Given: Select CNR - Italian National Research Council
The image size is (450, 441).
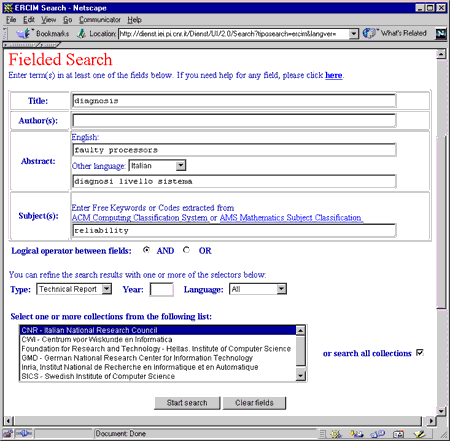Looking at the screenshot, I should 158,330.
